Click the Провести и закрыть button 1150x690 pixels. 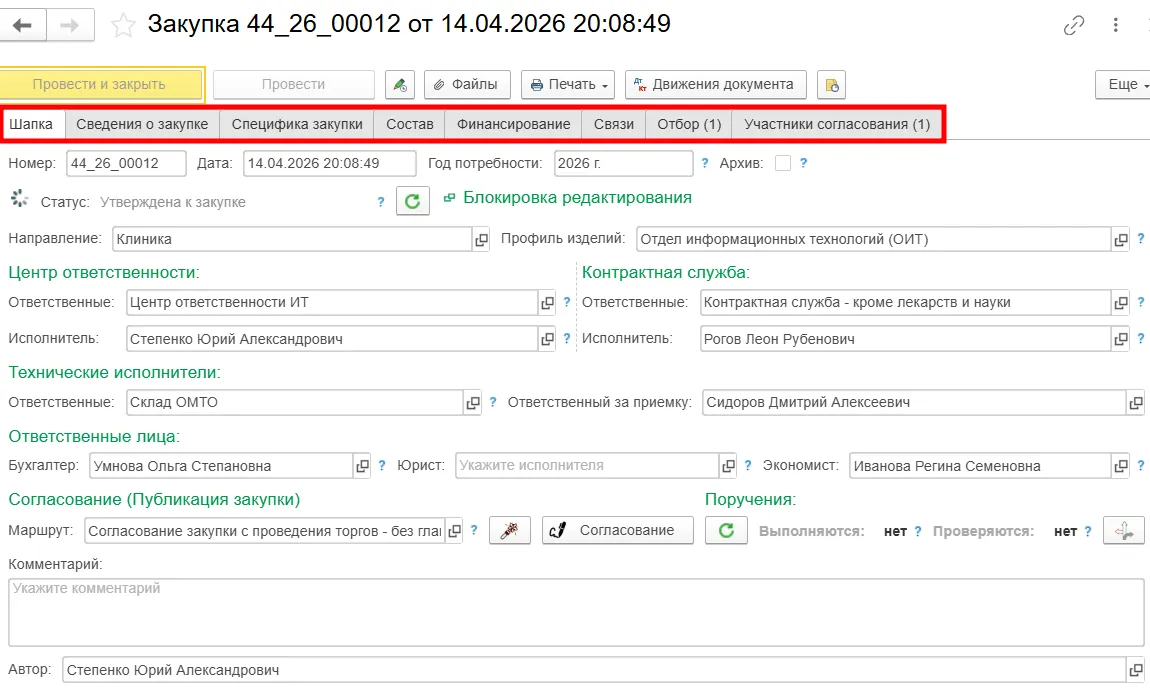pos(100,84)
